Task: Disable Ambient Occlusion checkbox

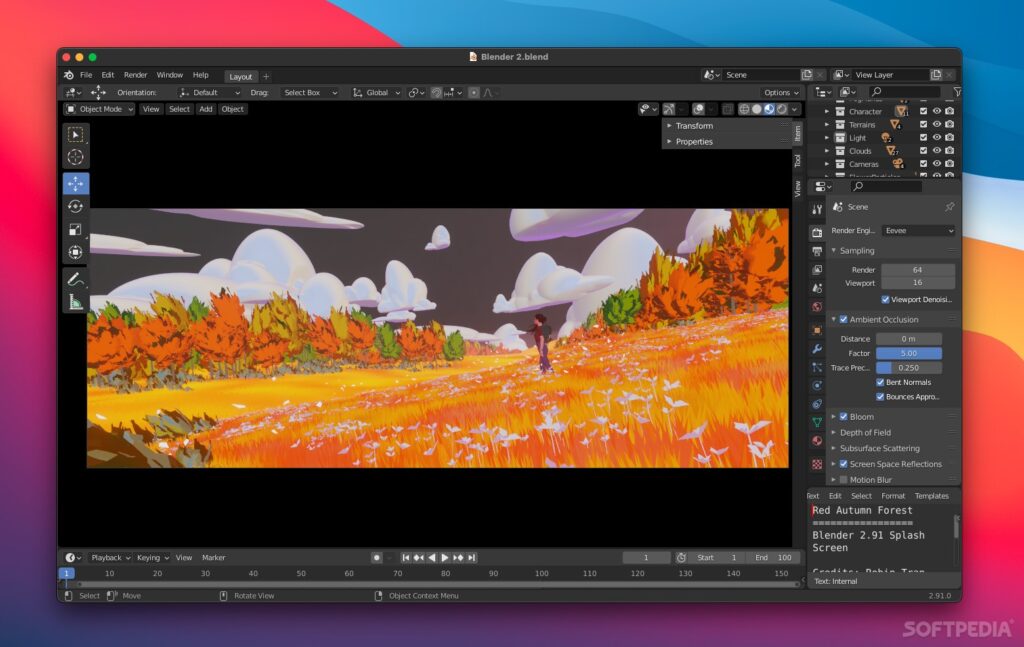Action: [844, 320]
